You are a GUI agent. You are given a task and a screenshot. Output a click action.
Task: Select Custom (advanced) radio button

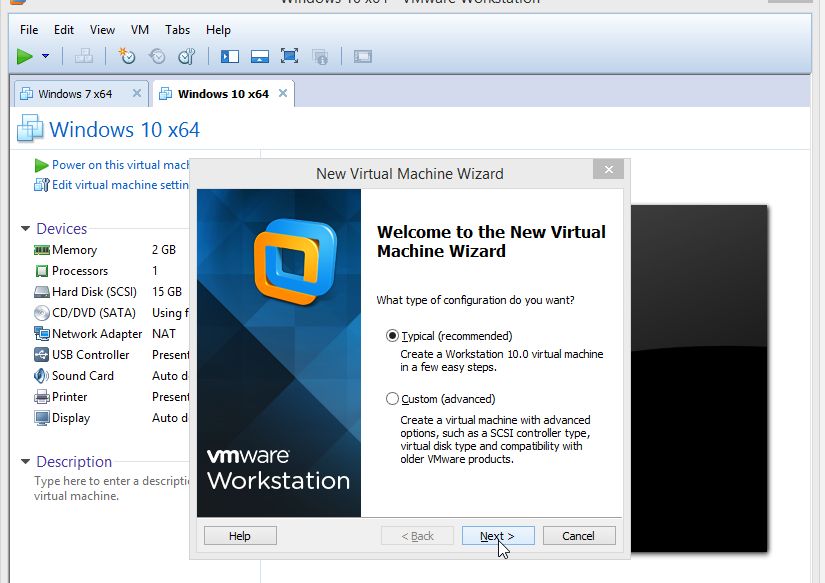click(392, 399)
